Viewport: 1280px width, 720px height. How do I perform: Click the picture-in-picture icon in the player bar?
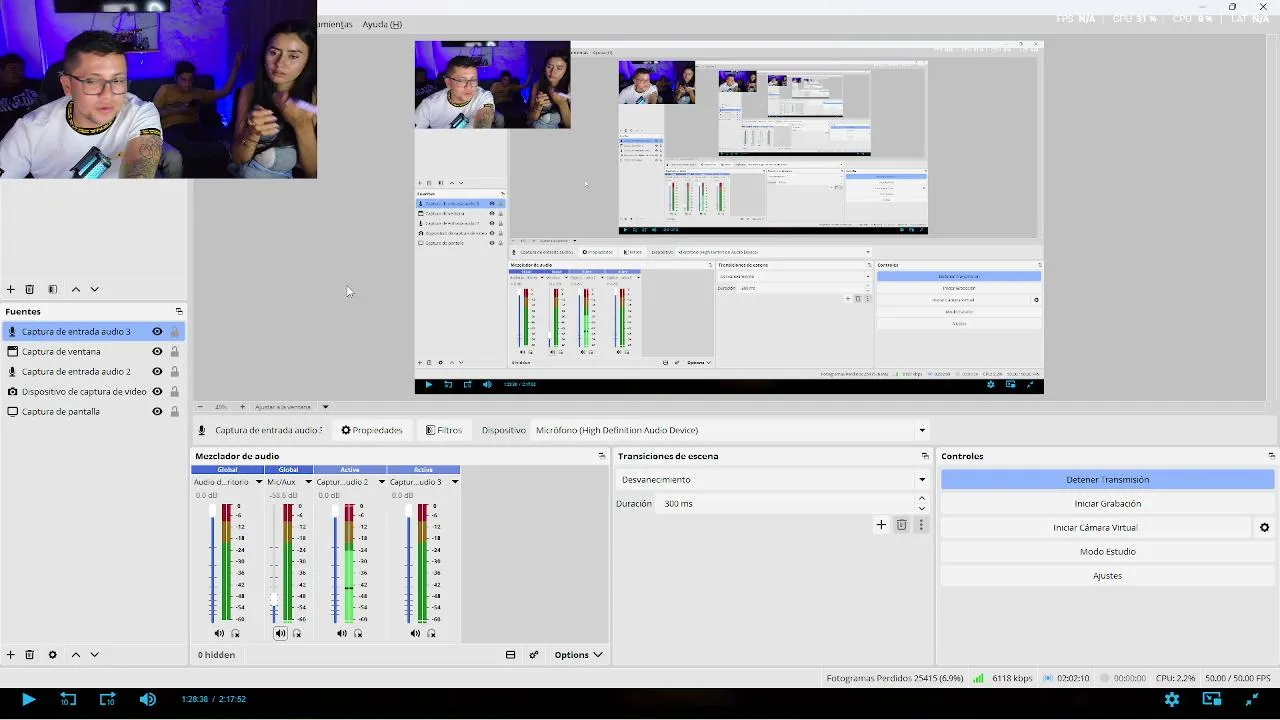[x=1212, y=699]
